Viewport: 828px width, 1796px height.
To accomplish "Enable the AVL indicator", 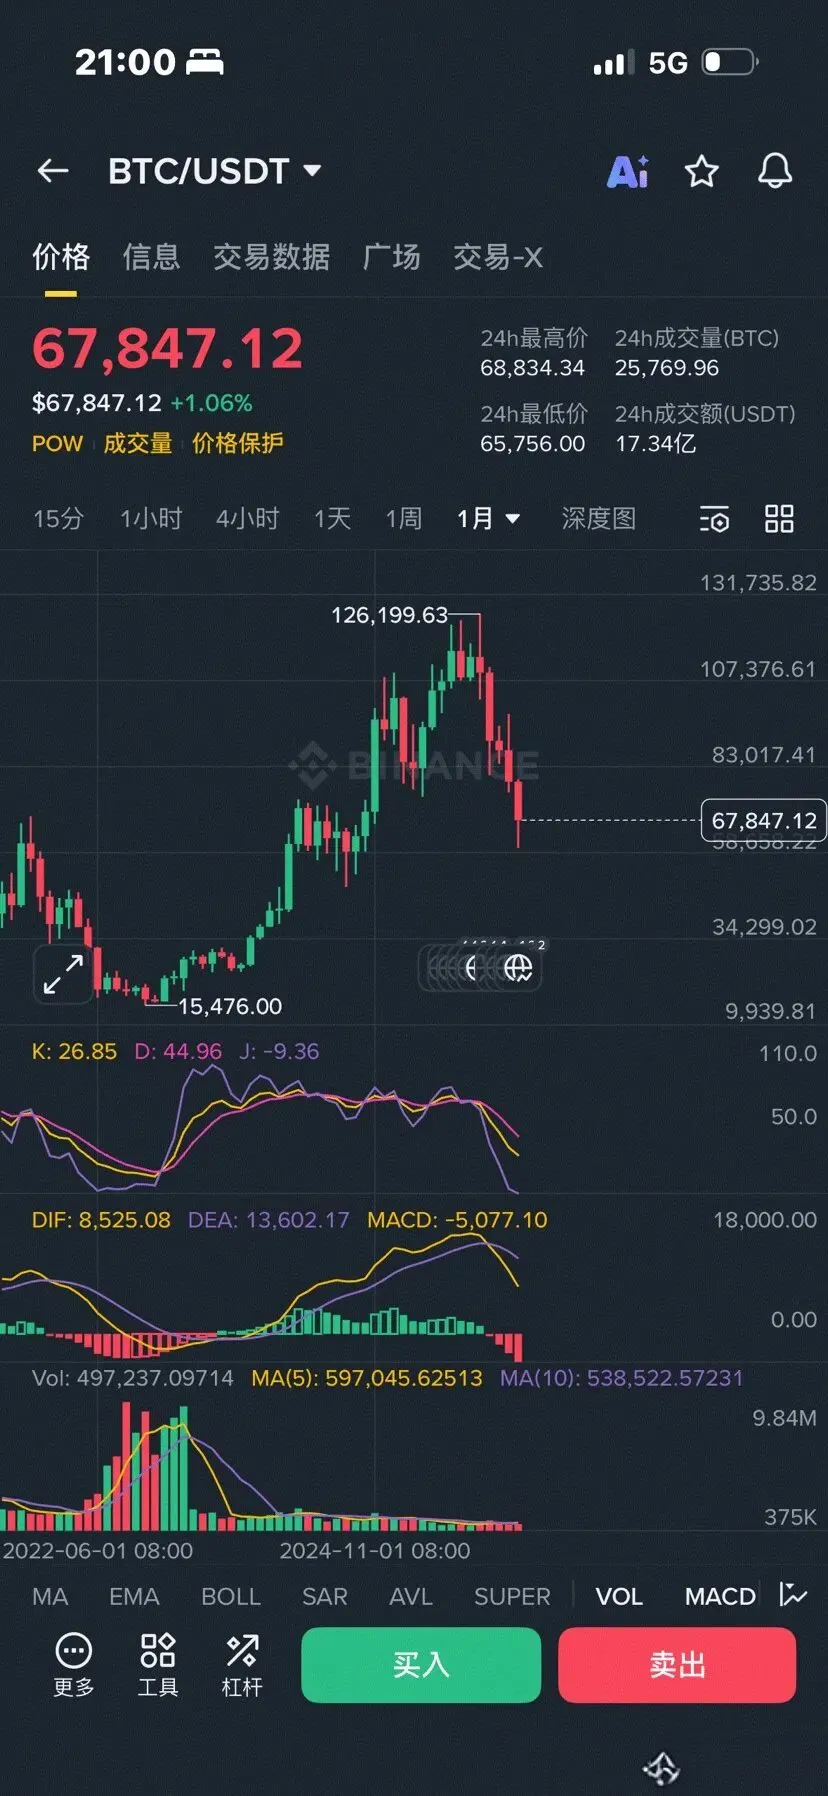I will pos(411,1596).
